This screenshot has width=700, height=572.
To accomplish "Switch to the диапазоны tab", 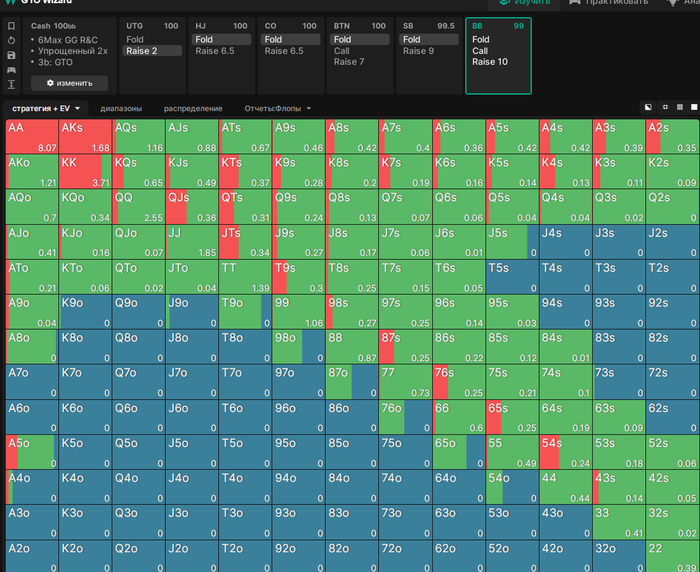I will tap(121, 109).
